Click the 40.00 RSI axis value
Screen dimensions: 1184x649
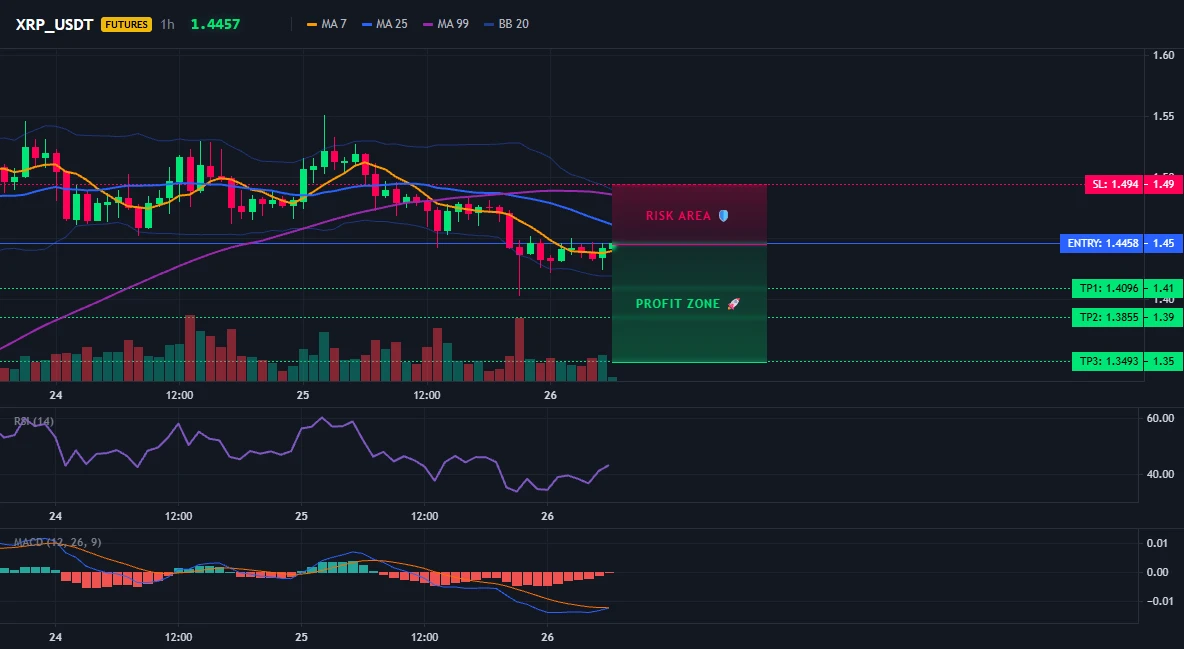click(1160, 474)
